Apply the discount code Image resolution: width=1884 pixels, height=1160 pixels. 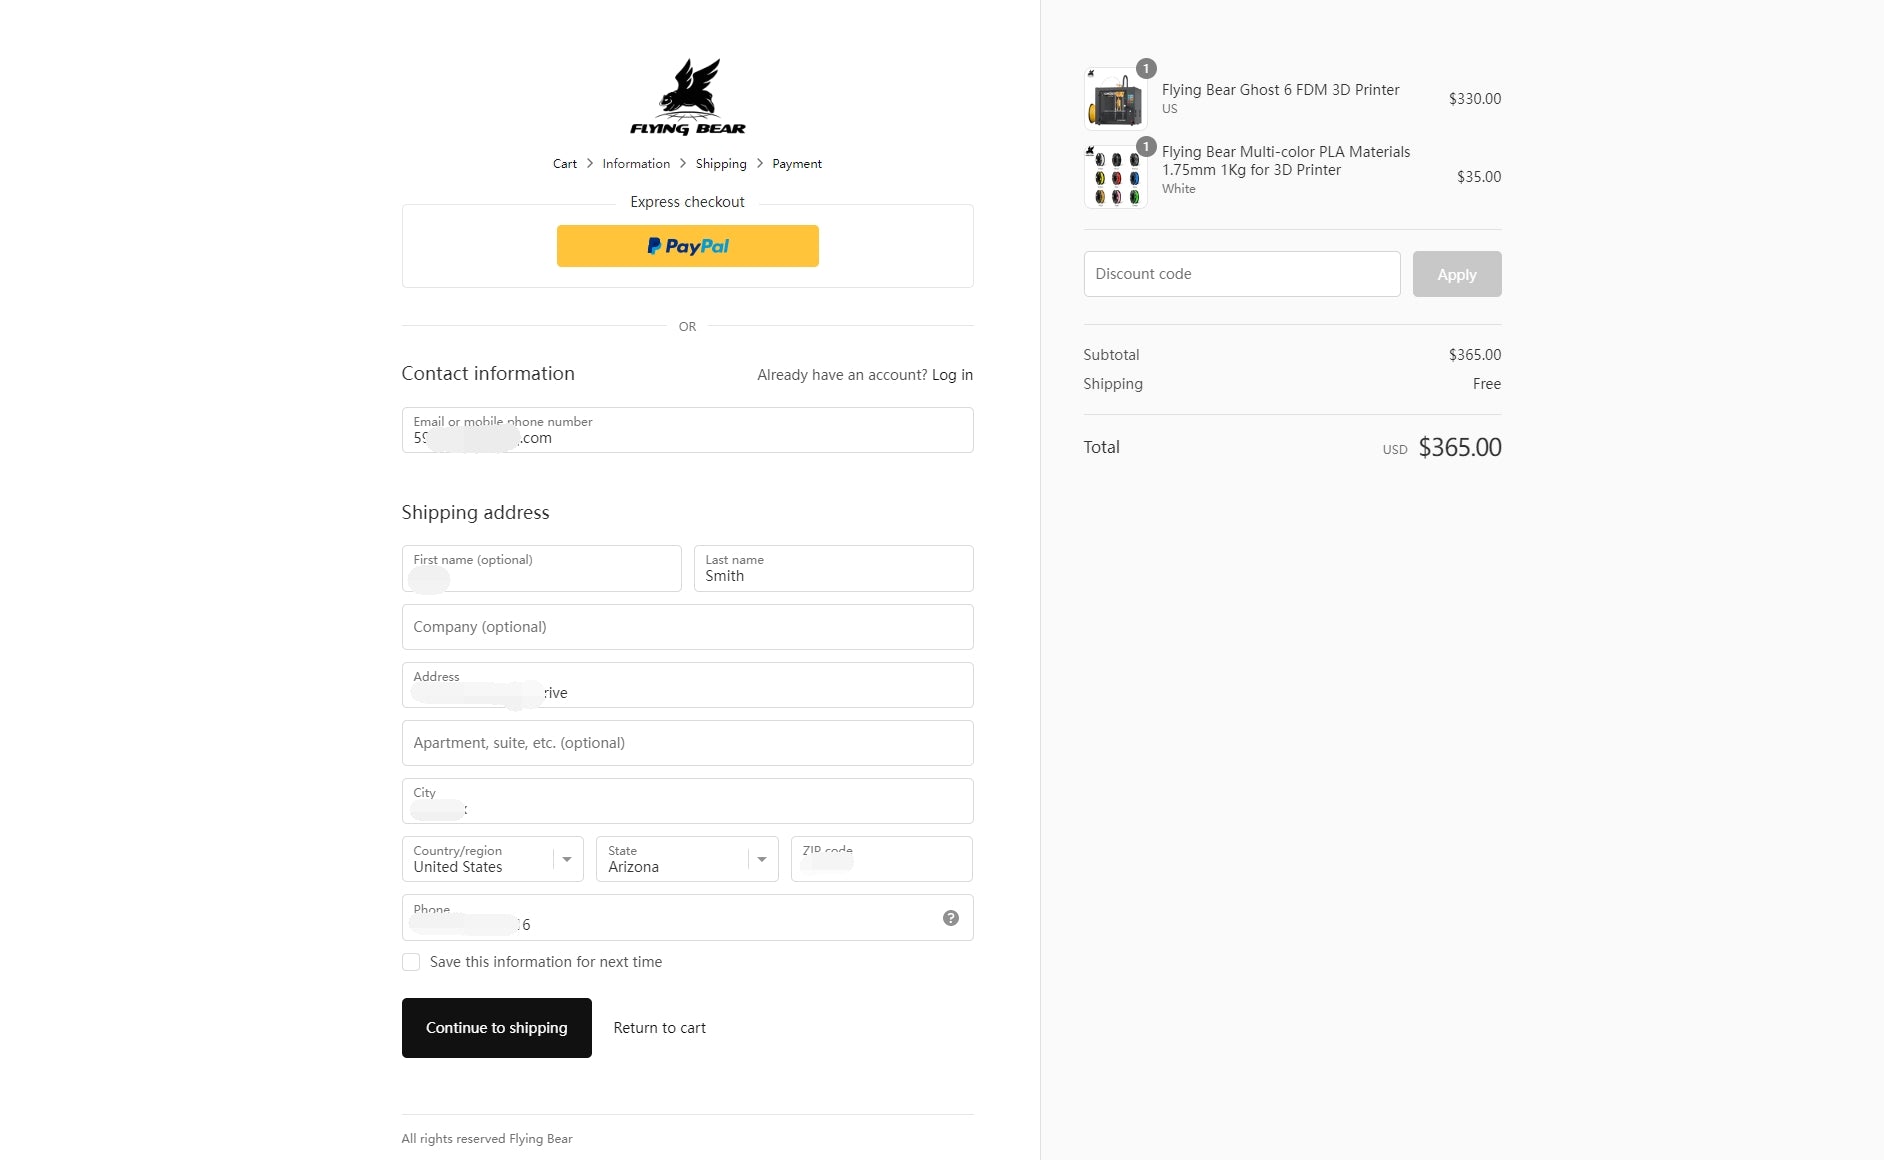[x=1456, y=274]
